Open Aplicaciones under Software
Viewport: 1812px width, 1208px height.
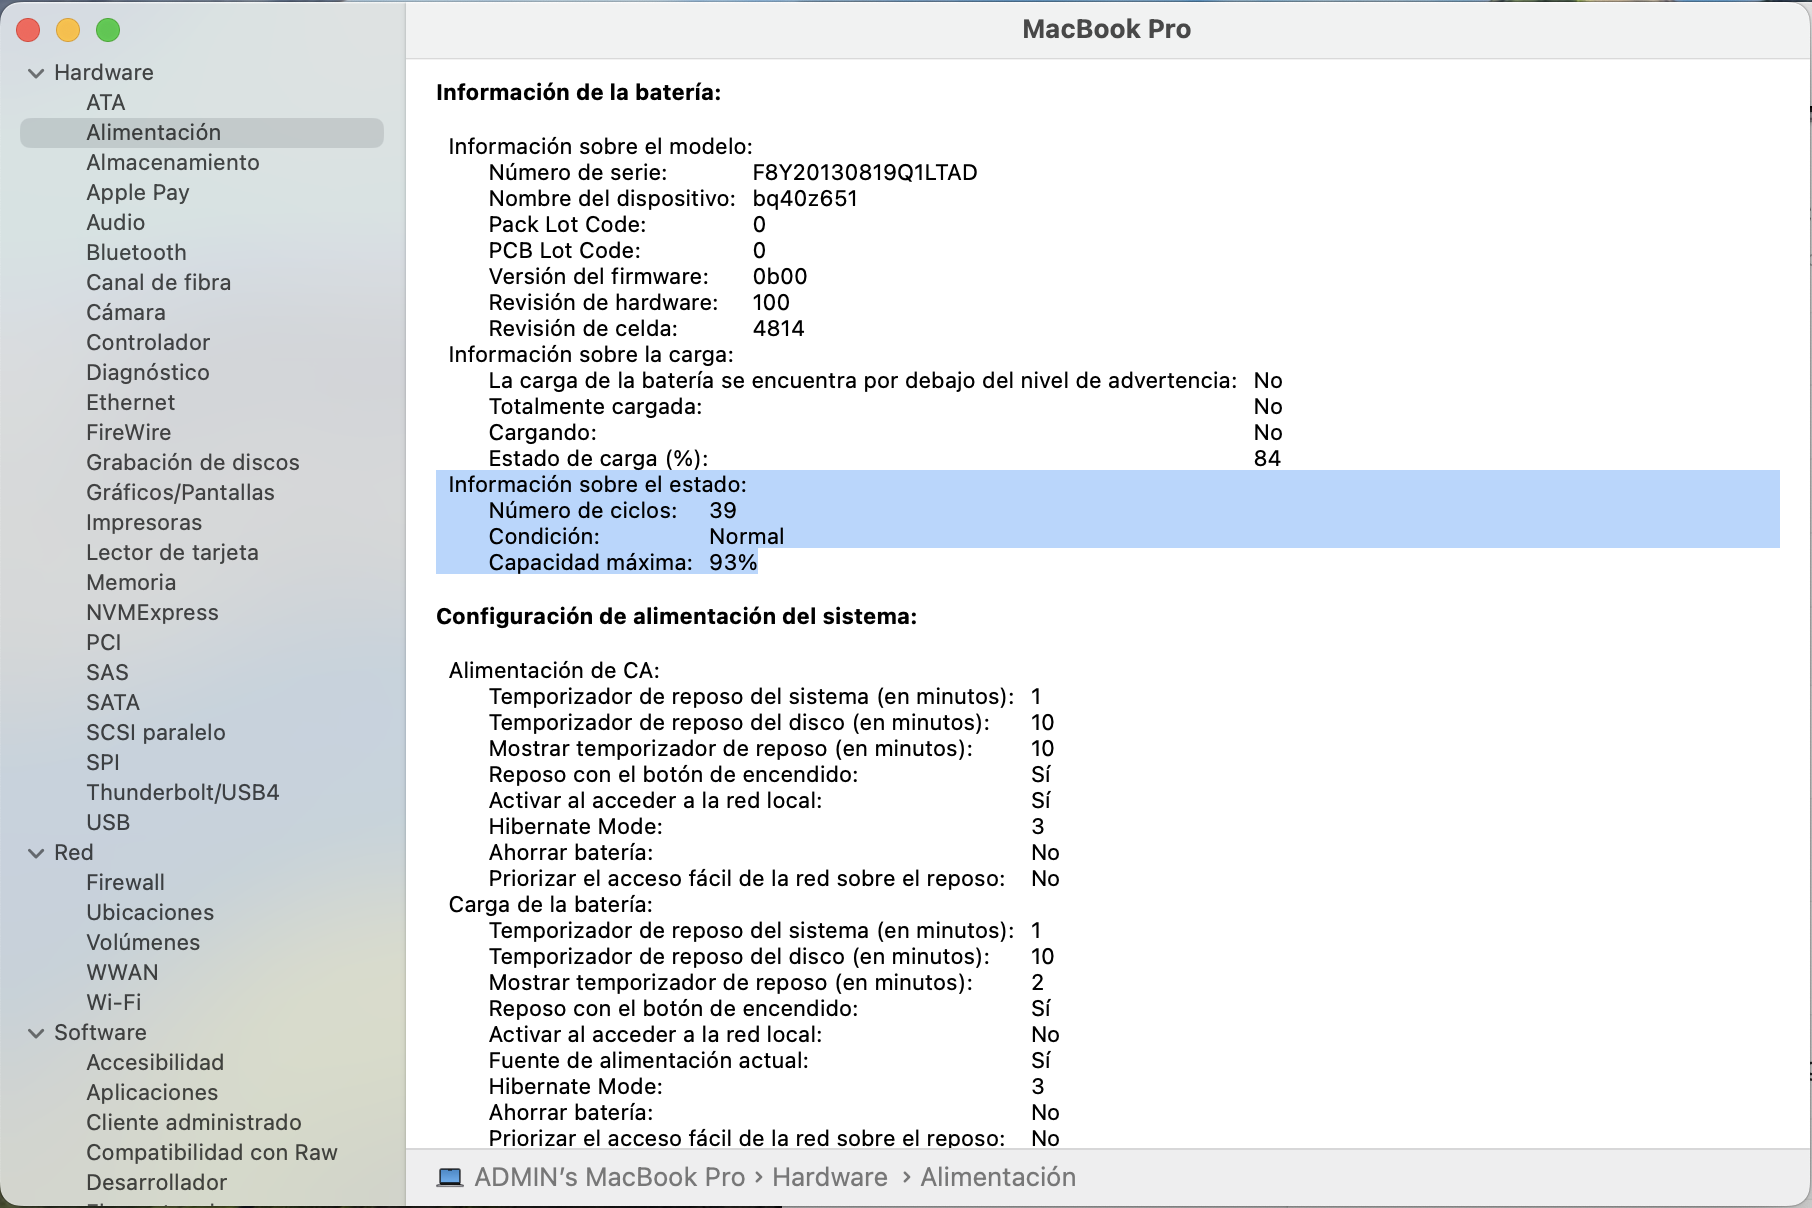click(152, 1092)
